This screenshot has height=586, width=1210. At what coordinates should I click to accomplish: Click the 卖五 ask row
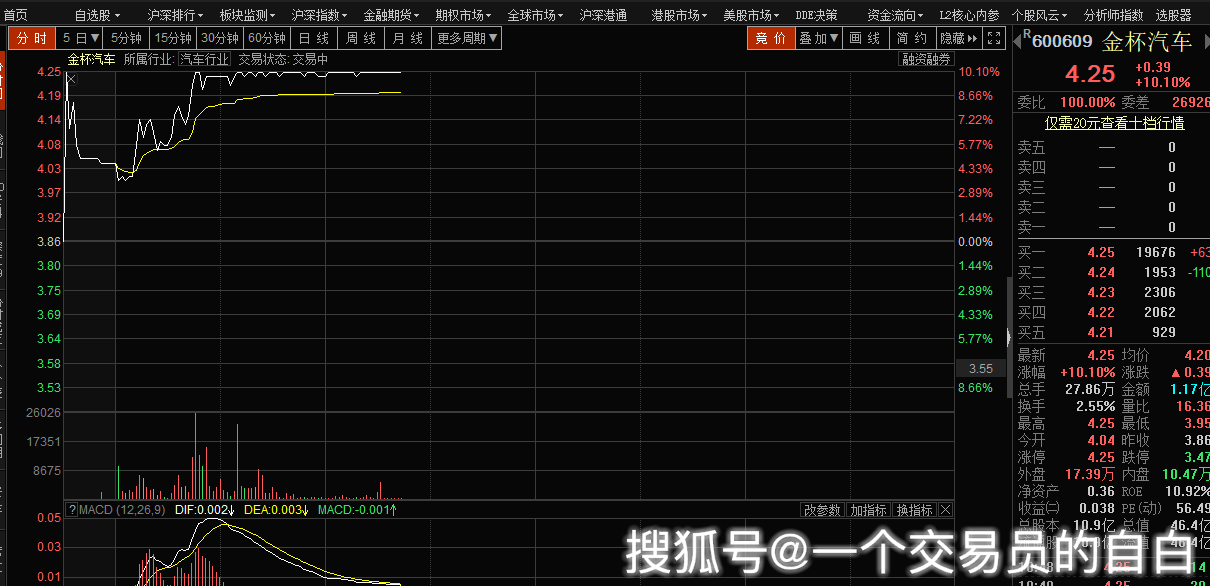click(1112, 147)
